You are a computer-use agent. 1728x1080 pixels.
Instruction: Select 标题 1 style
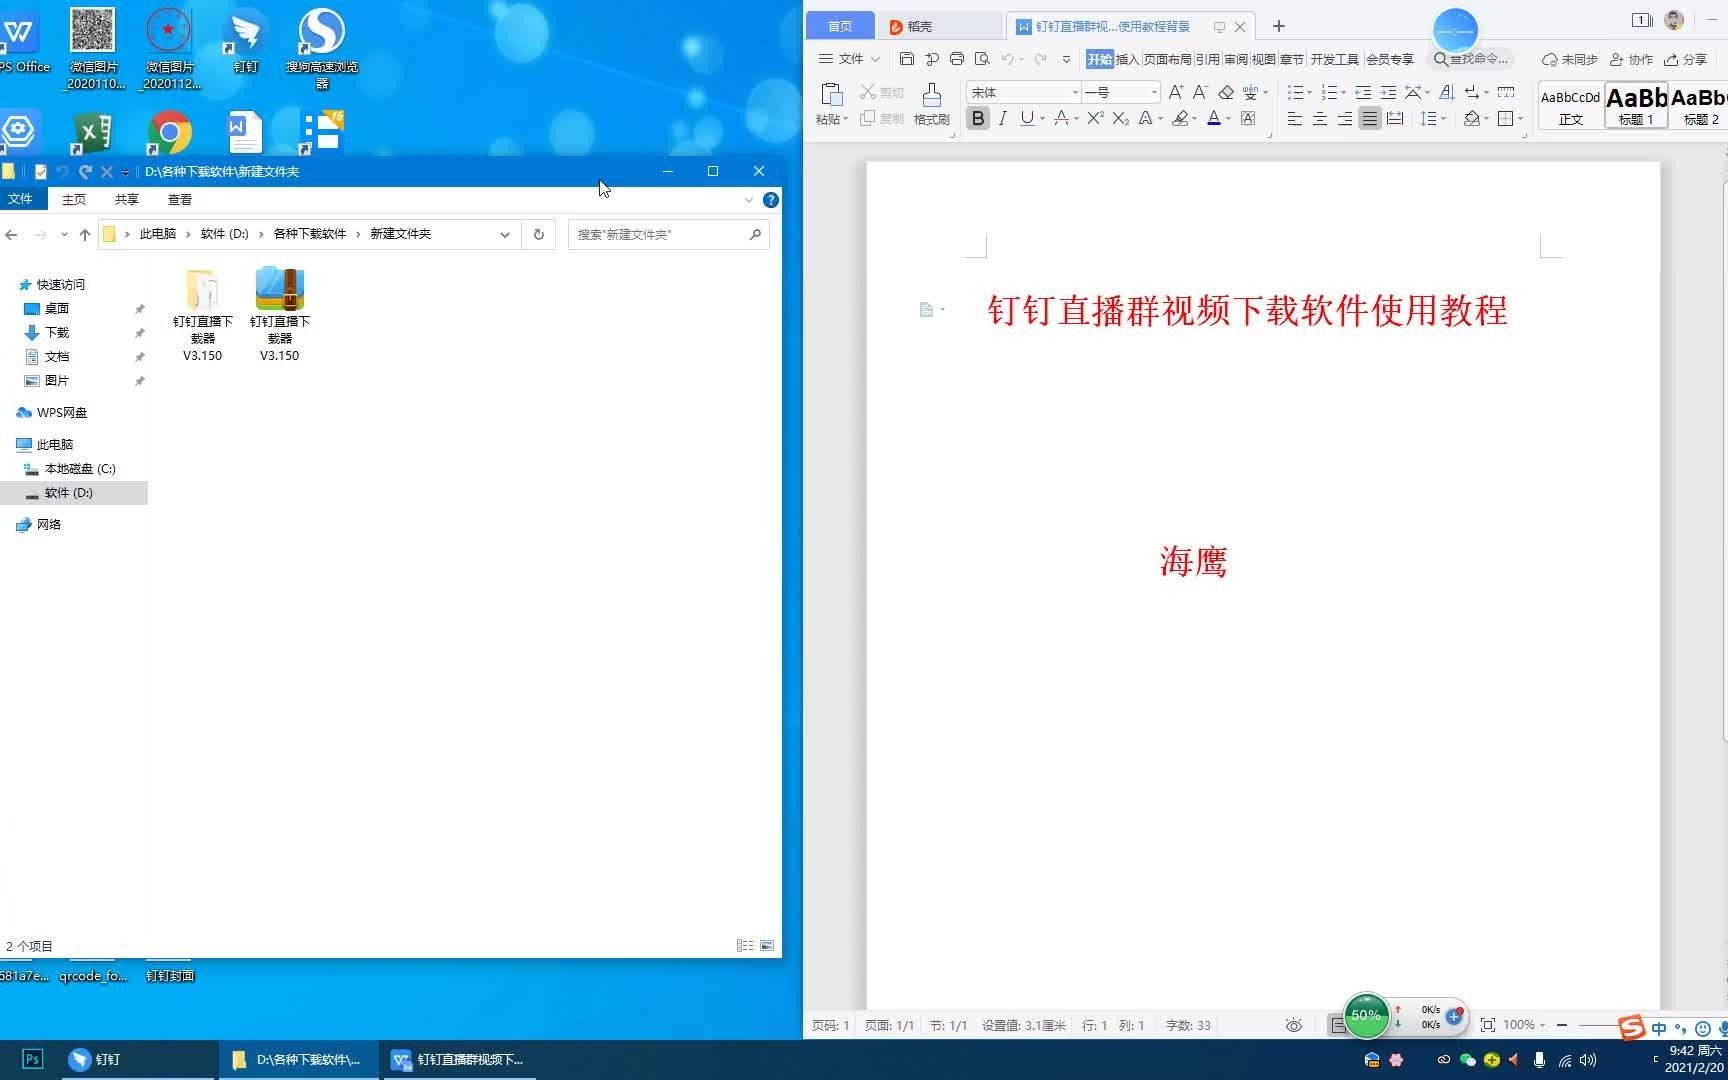tap(1636, 105)
